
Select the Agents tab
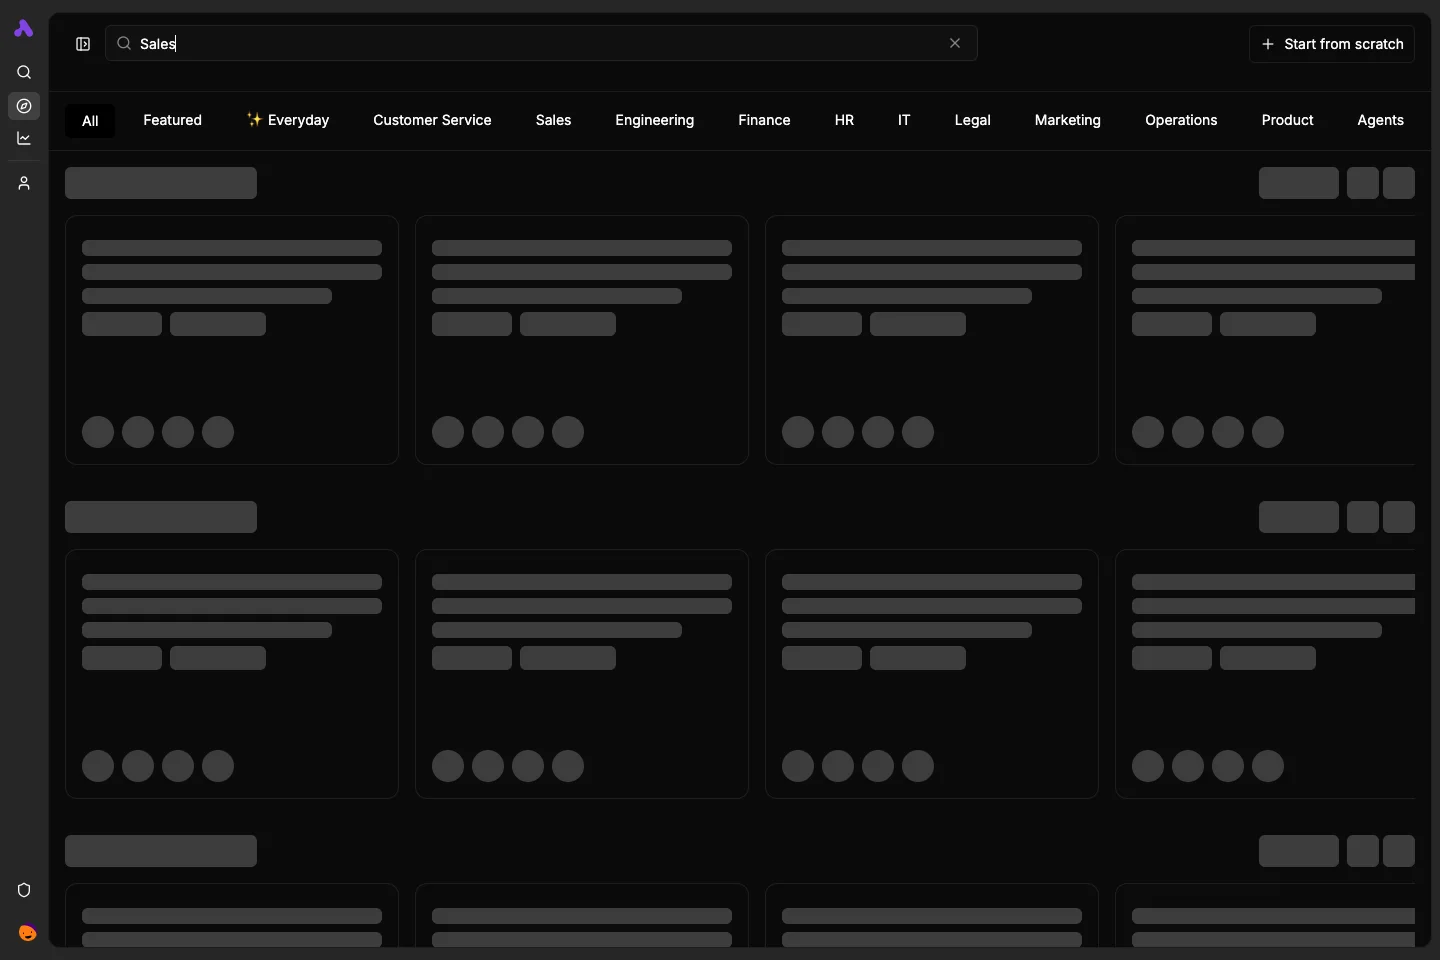point(1380,120)
